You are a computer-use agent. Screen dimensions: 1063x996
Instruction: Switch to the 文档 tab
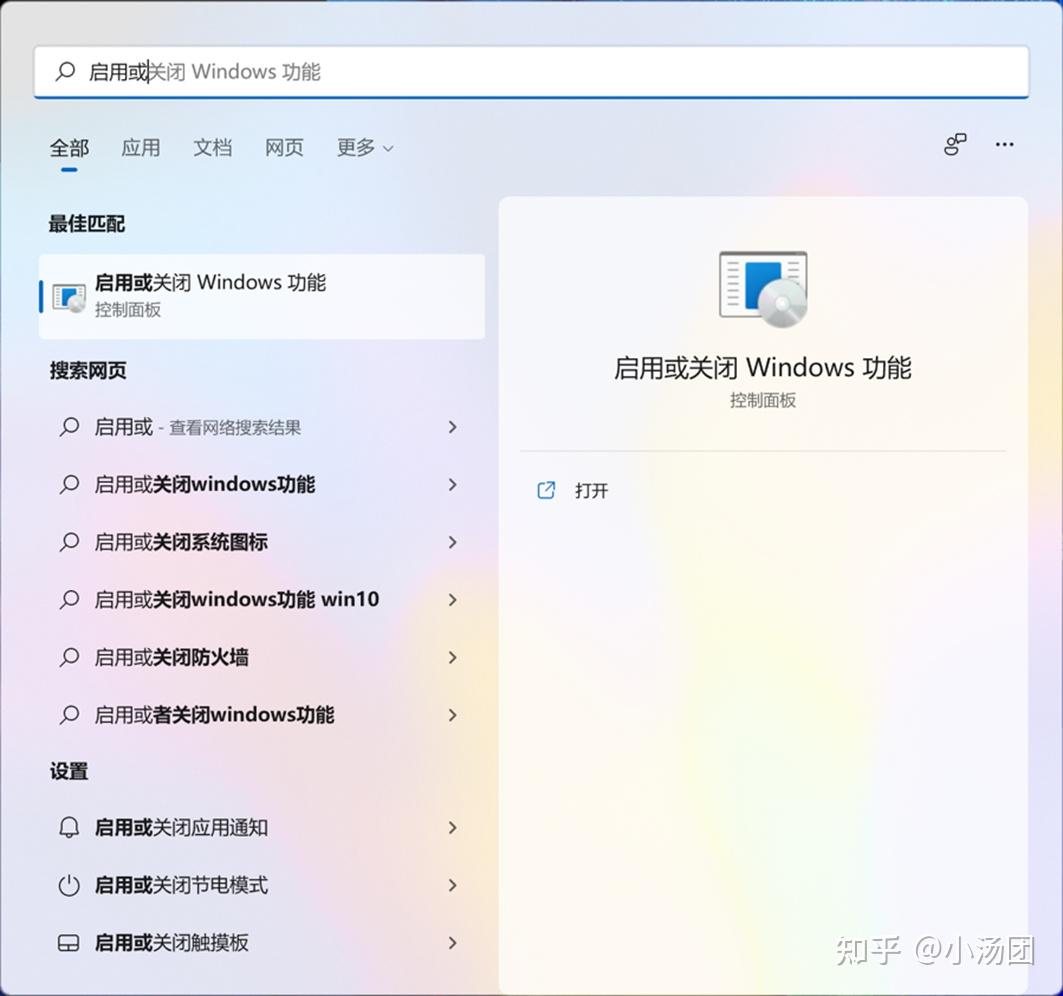click(213, 148)
